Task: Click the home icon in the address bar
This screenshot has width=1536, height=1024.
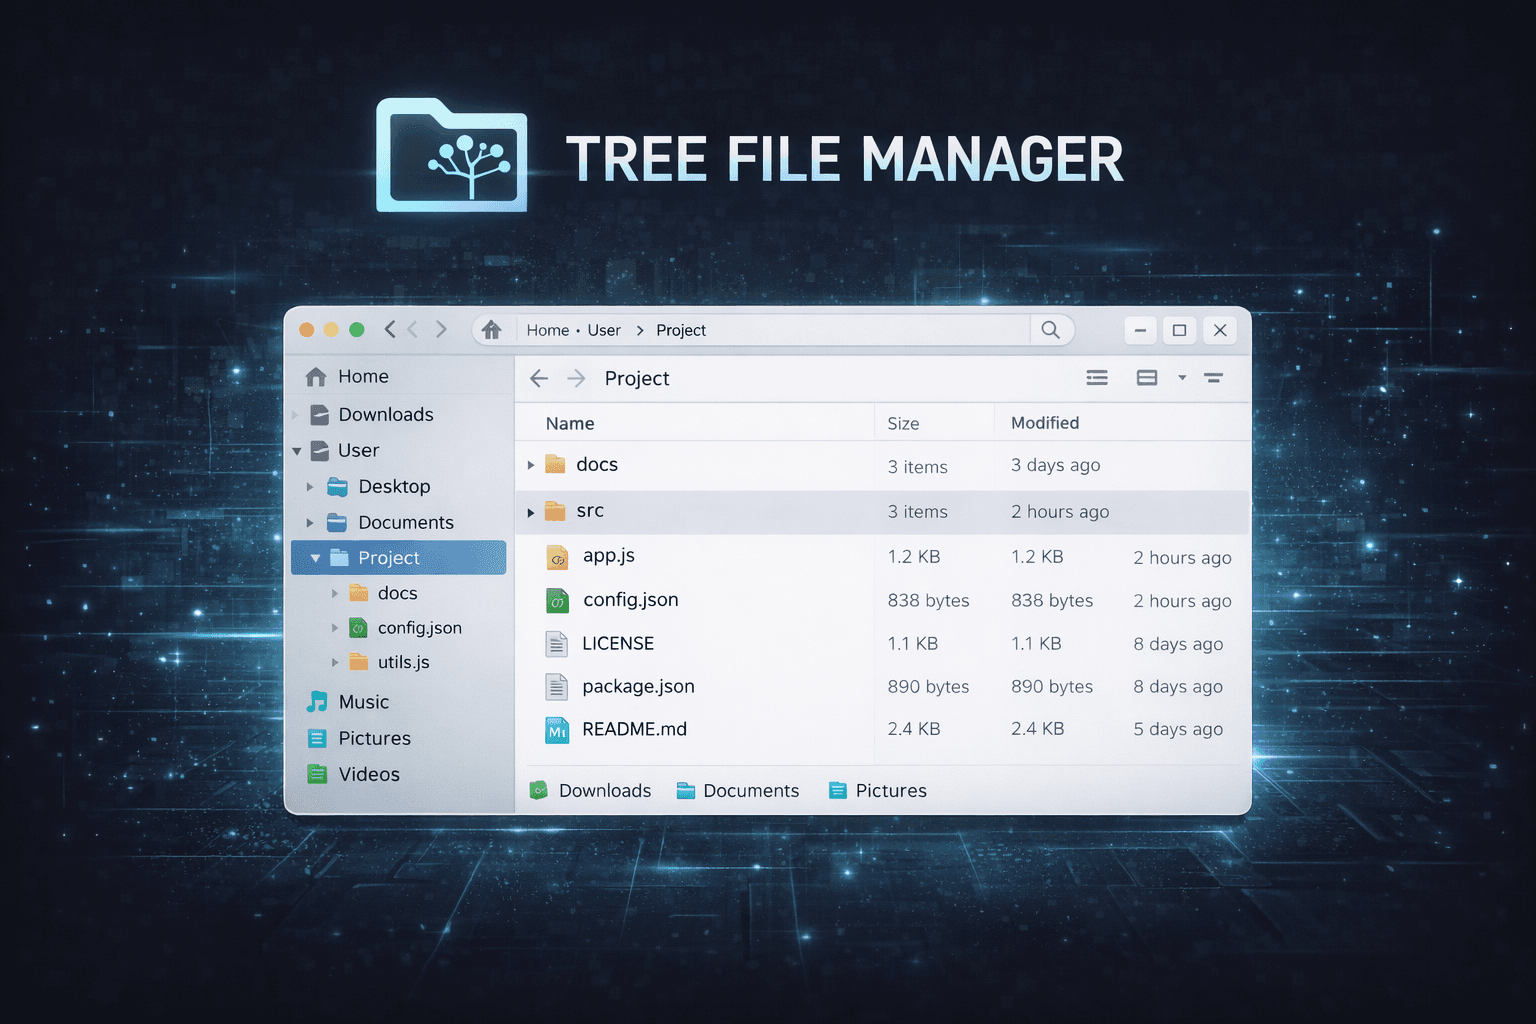Action: (491, 329)
